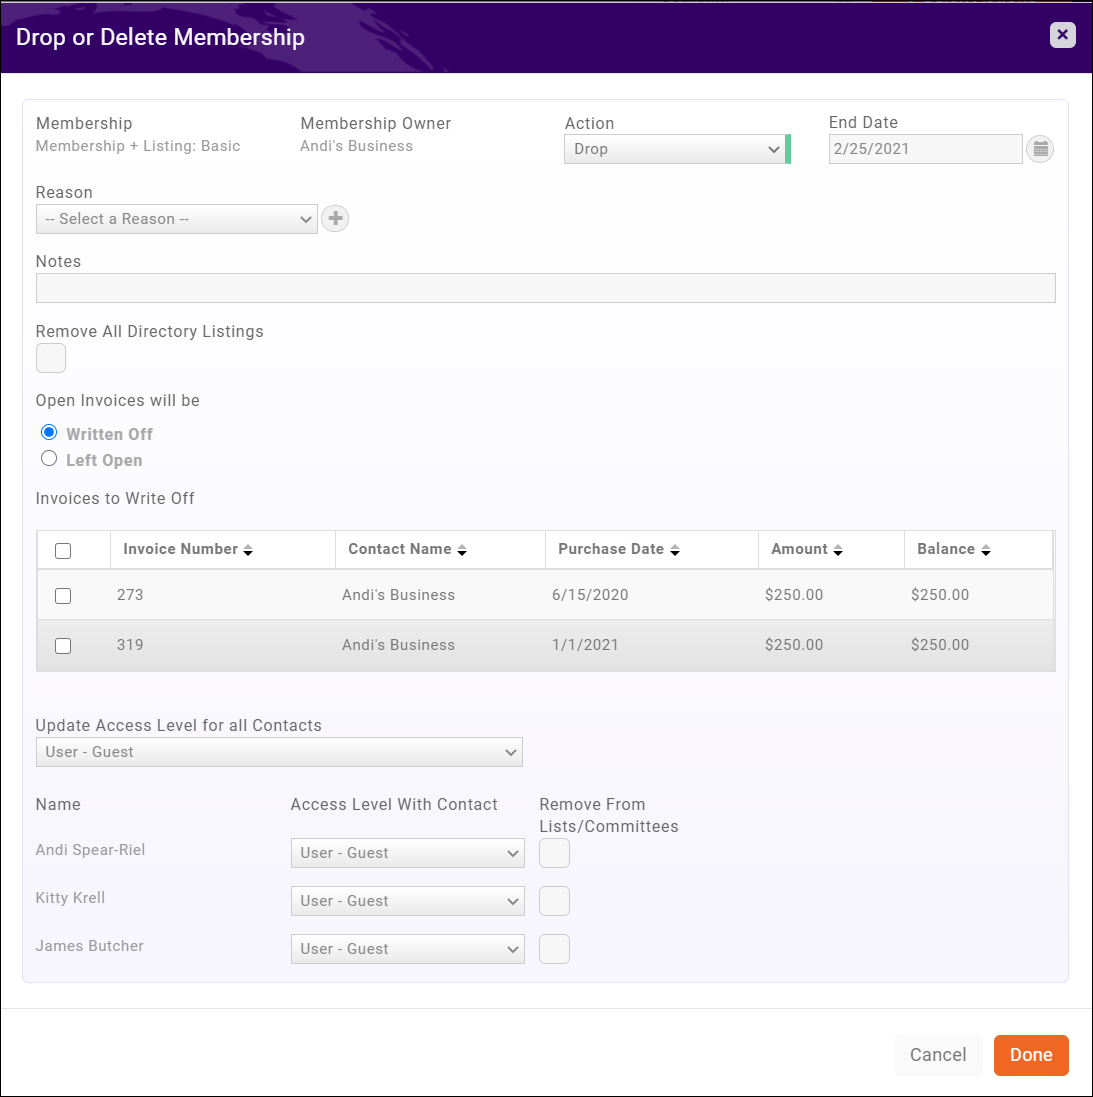Sort invoices by Contact Name
The height and width of the screenshot is (1097, 1093).
(x=461, y=549)
